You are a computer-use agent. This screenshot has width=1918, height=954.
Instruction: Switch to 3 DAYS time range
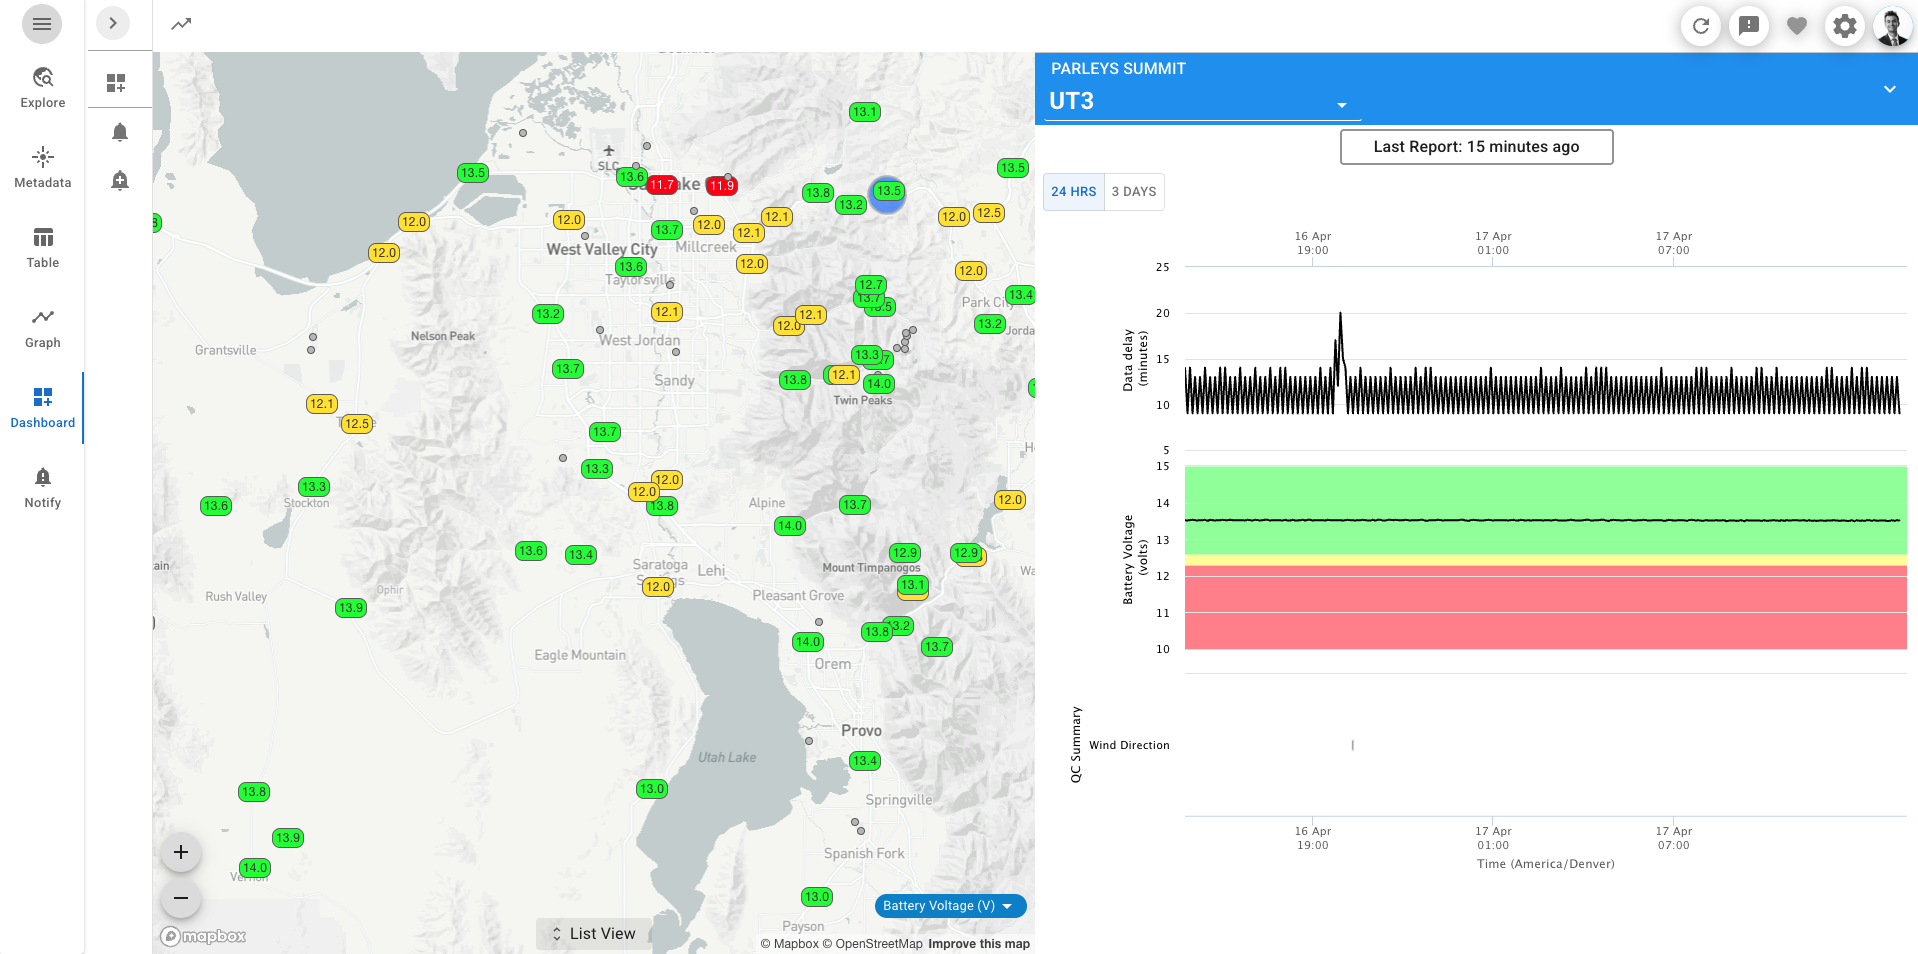pos(1133,192)
